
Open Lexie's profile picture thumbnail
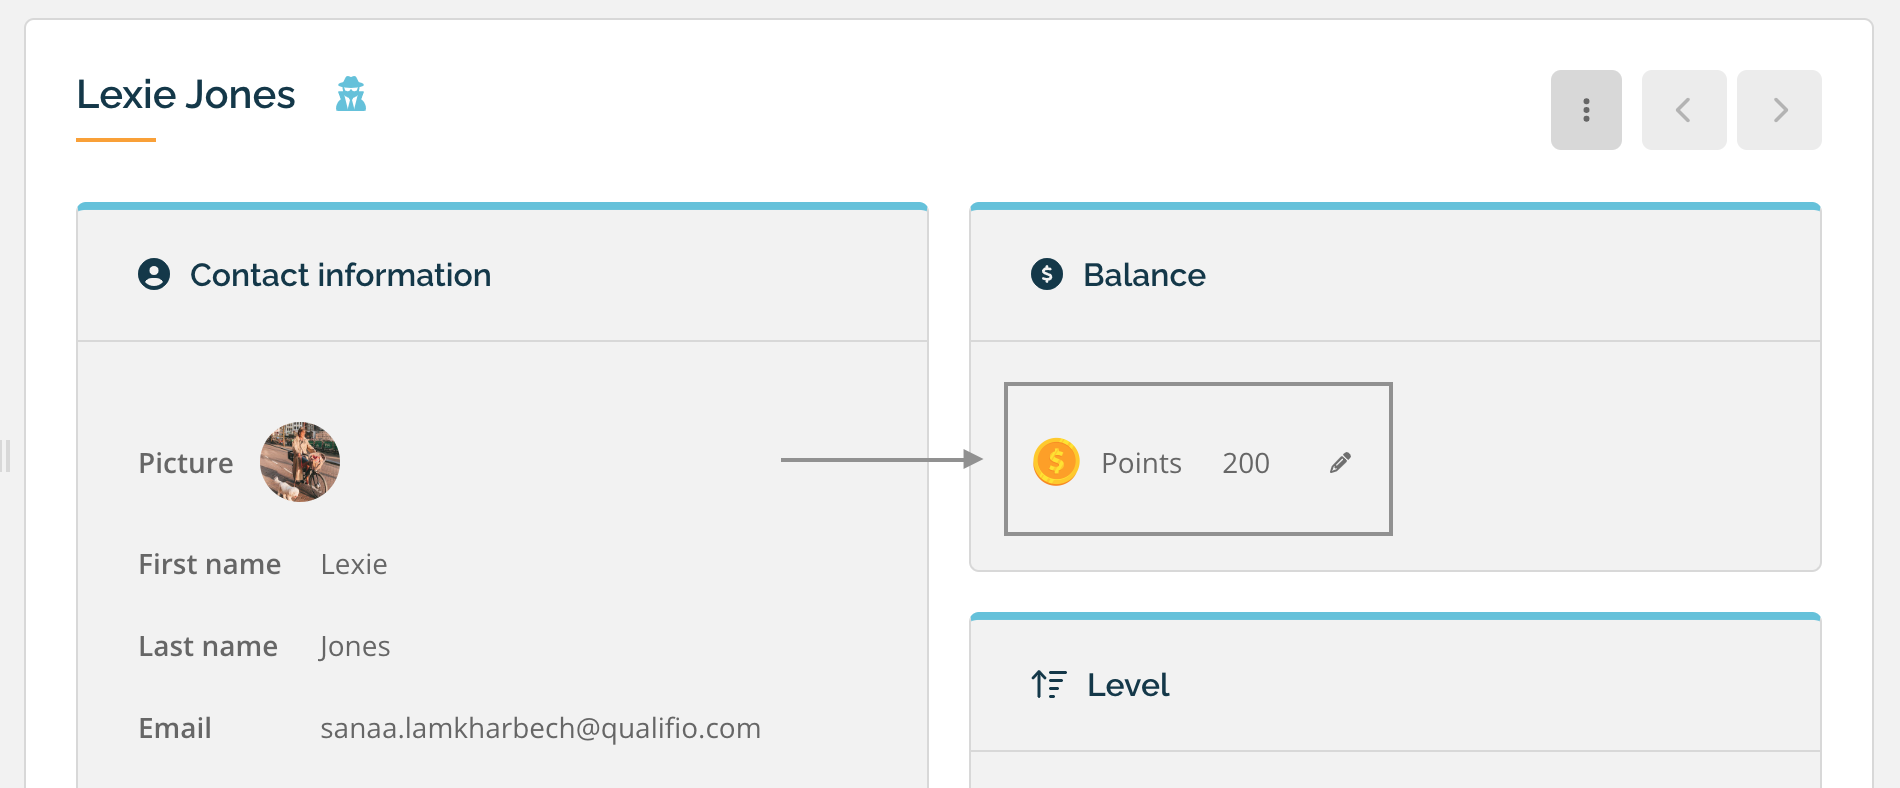point(300,462)
